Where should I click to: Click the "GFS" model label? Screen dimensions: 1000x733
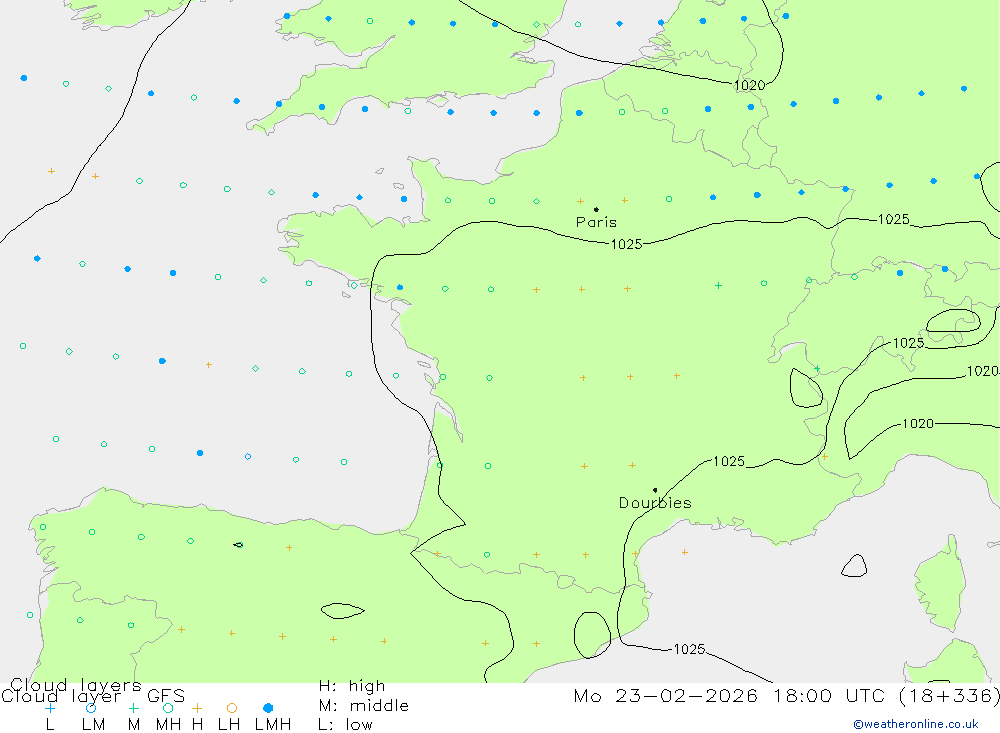click(166, 695)
